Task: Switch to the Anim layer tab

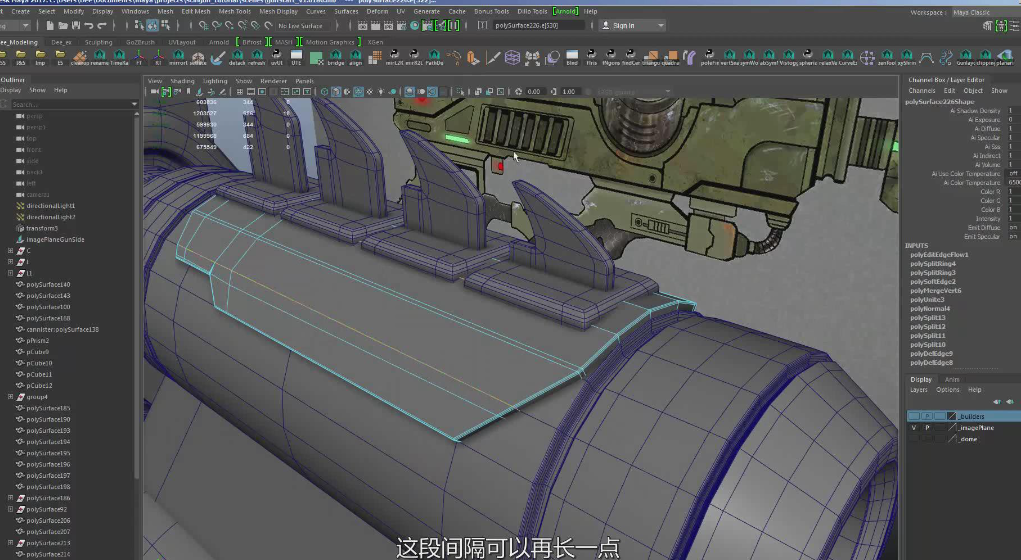Action: coord(952,380)
